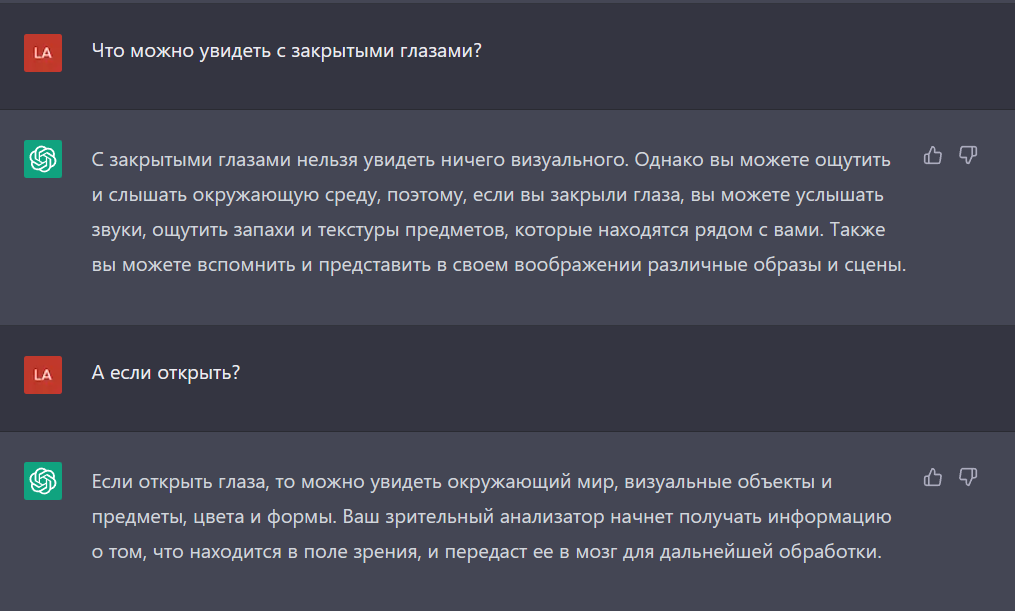Click the green assistant icon in the lower message
This screenshot has width=1015, height=611.
click(x=42, y=480)
